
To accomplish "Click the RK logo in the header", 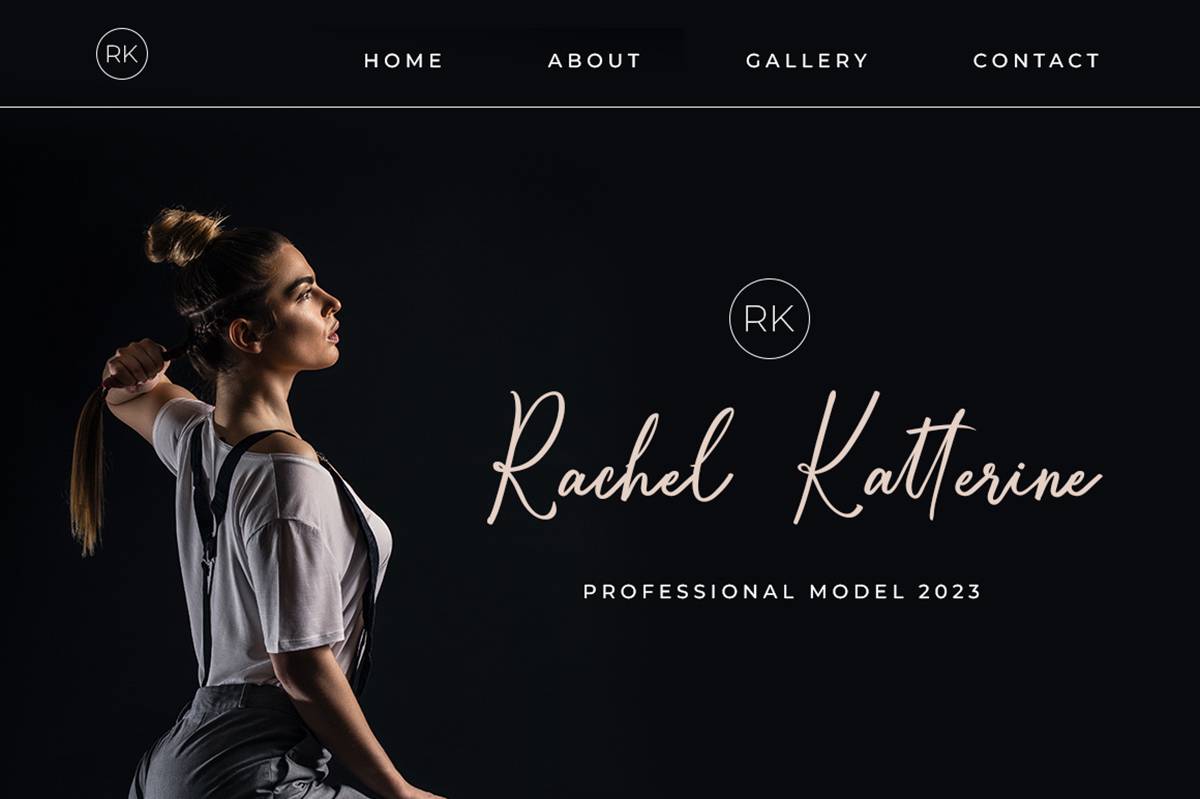I will coord(122,54).
